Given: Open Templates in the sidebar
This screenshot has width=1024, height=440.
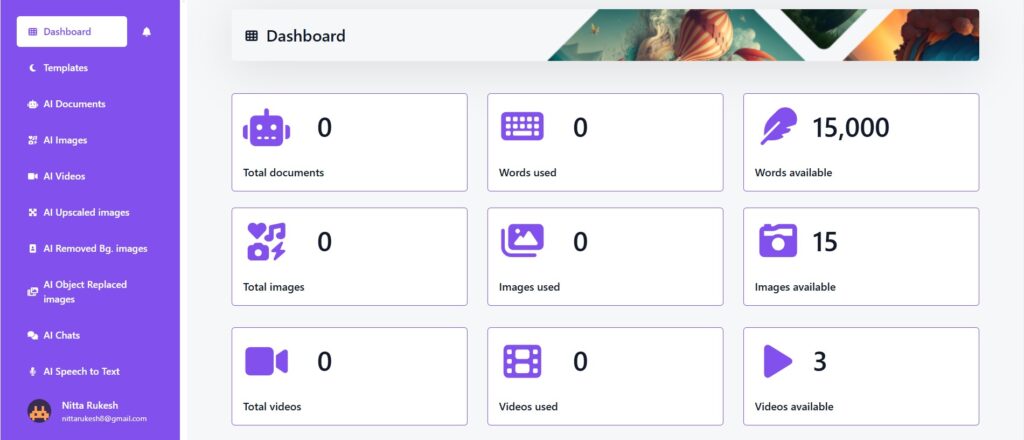Looking at the screenshot, I should pos(65,68).
